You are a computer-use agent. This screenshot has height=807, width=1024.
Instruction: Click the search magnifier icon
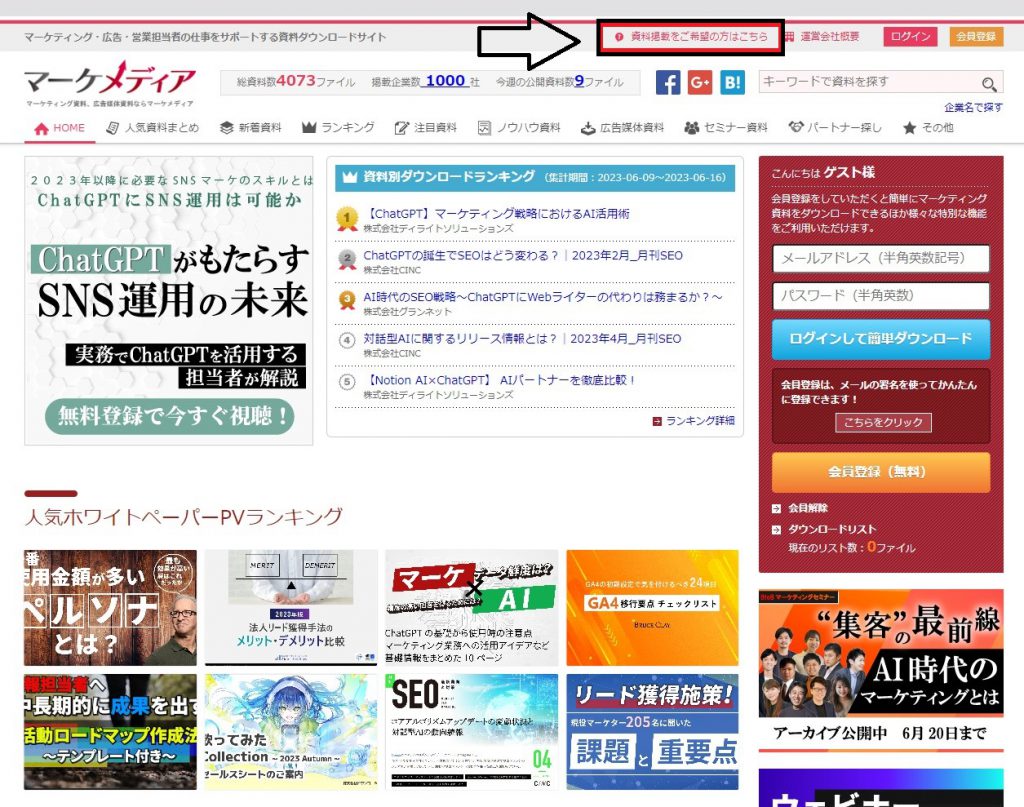989,84
